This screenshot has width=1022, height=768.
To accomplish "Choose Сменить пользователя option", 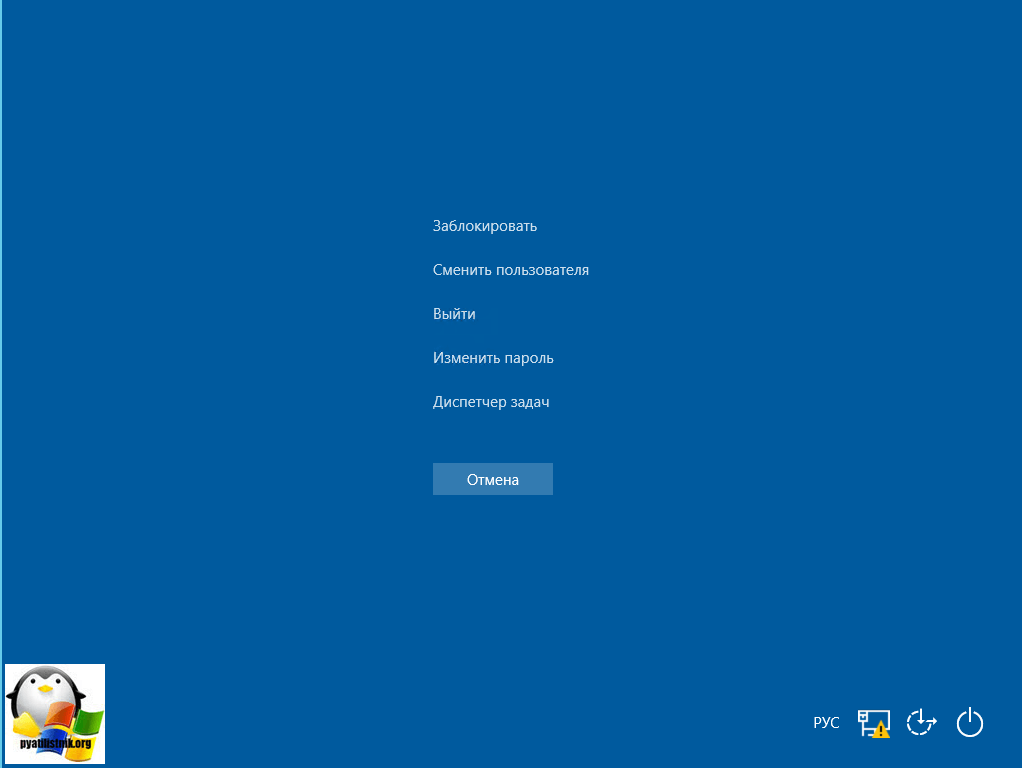I will [x=510, y=270].
